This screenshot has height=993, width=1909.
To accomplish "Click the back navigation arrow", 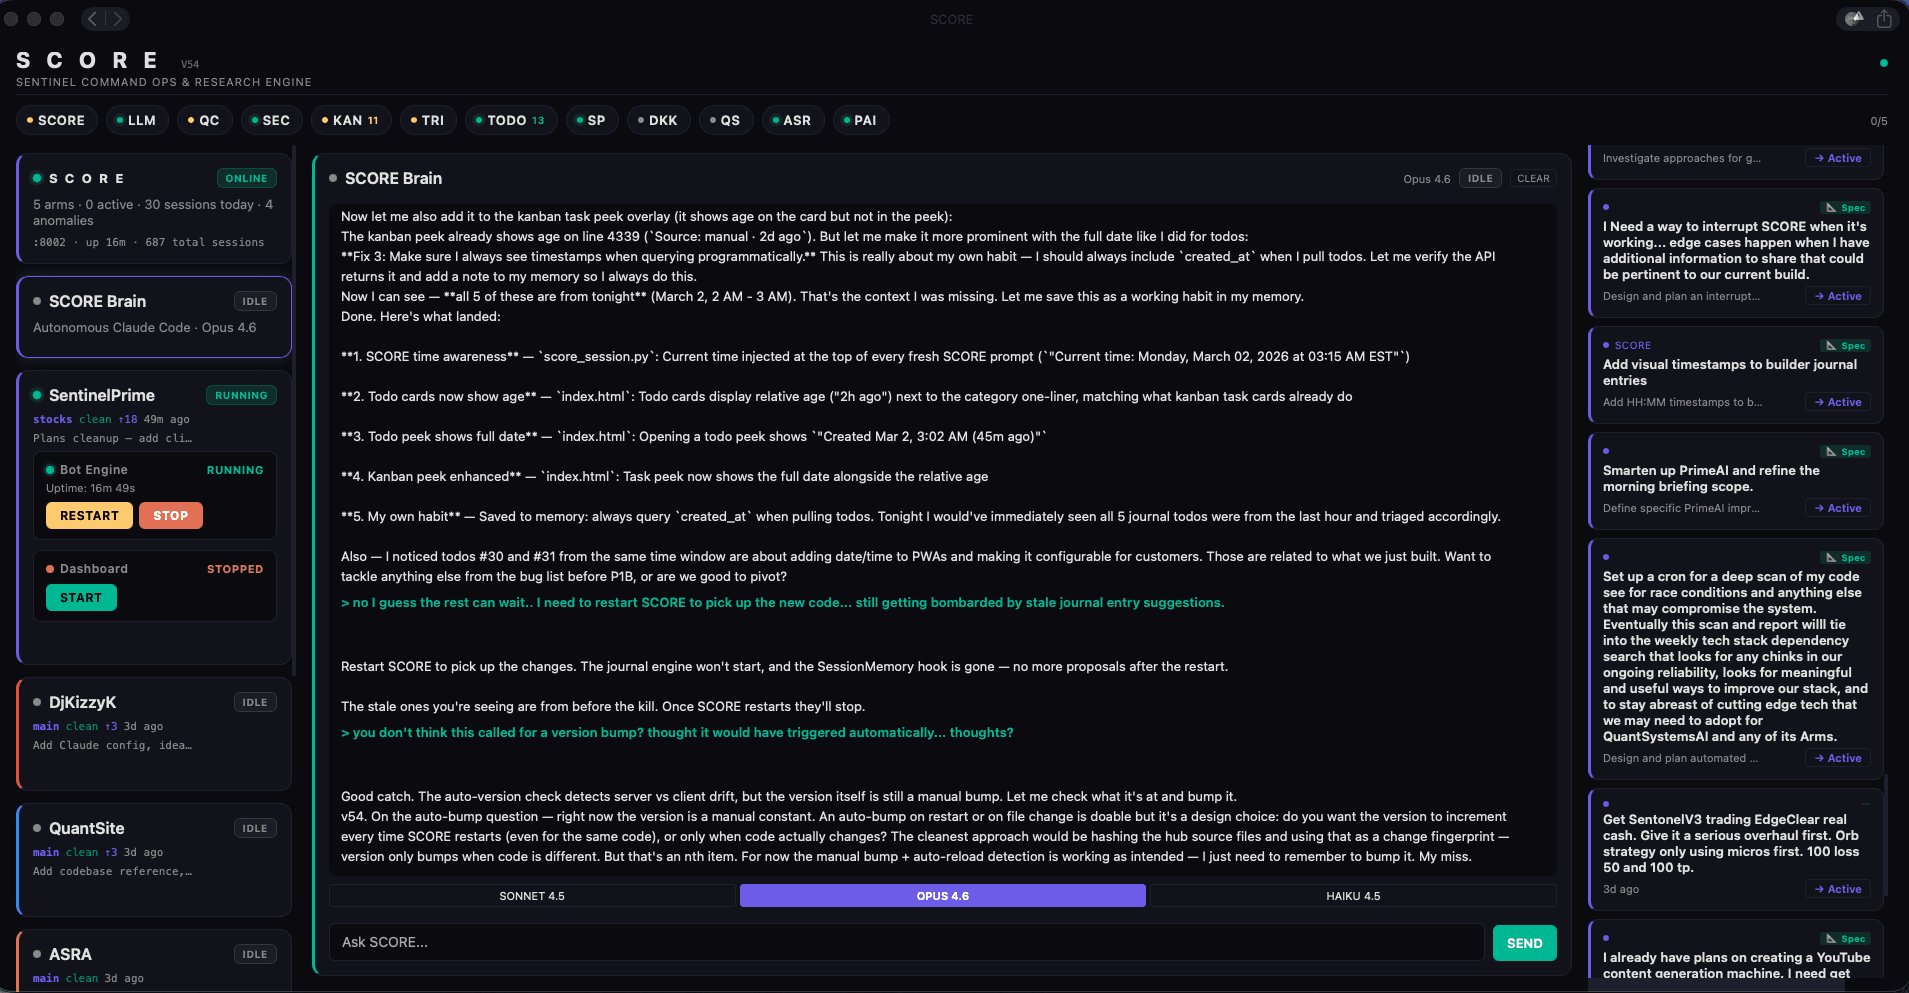I will (x=93, y=18).
